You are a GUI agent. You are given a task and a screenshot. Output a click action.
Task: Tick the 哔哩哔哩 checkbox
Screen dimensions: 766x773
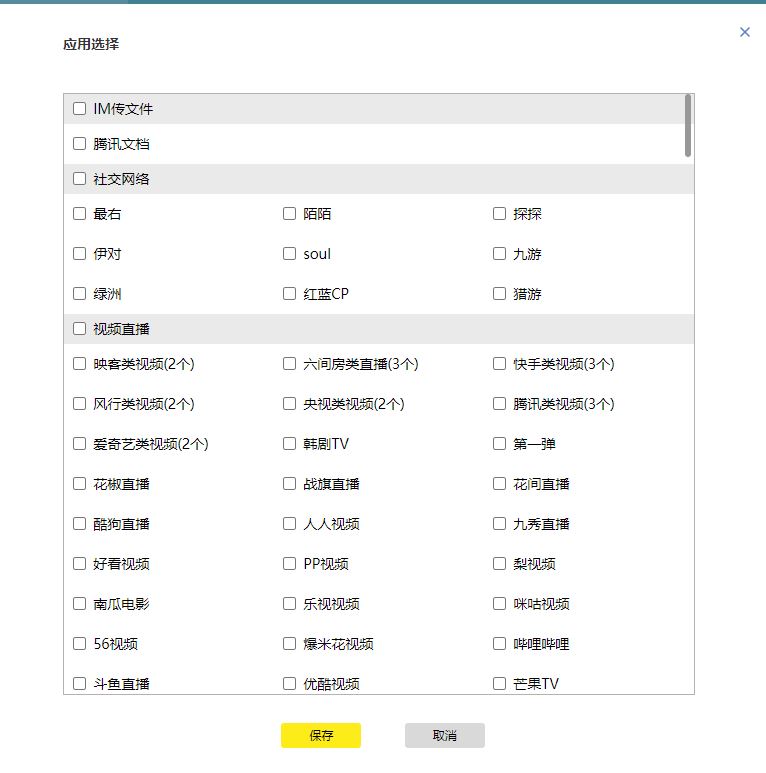pyautogui.click(x=499, y=643)
